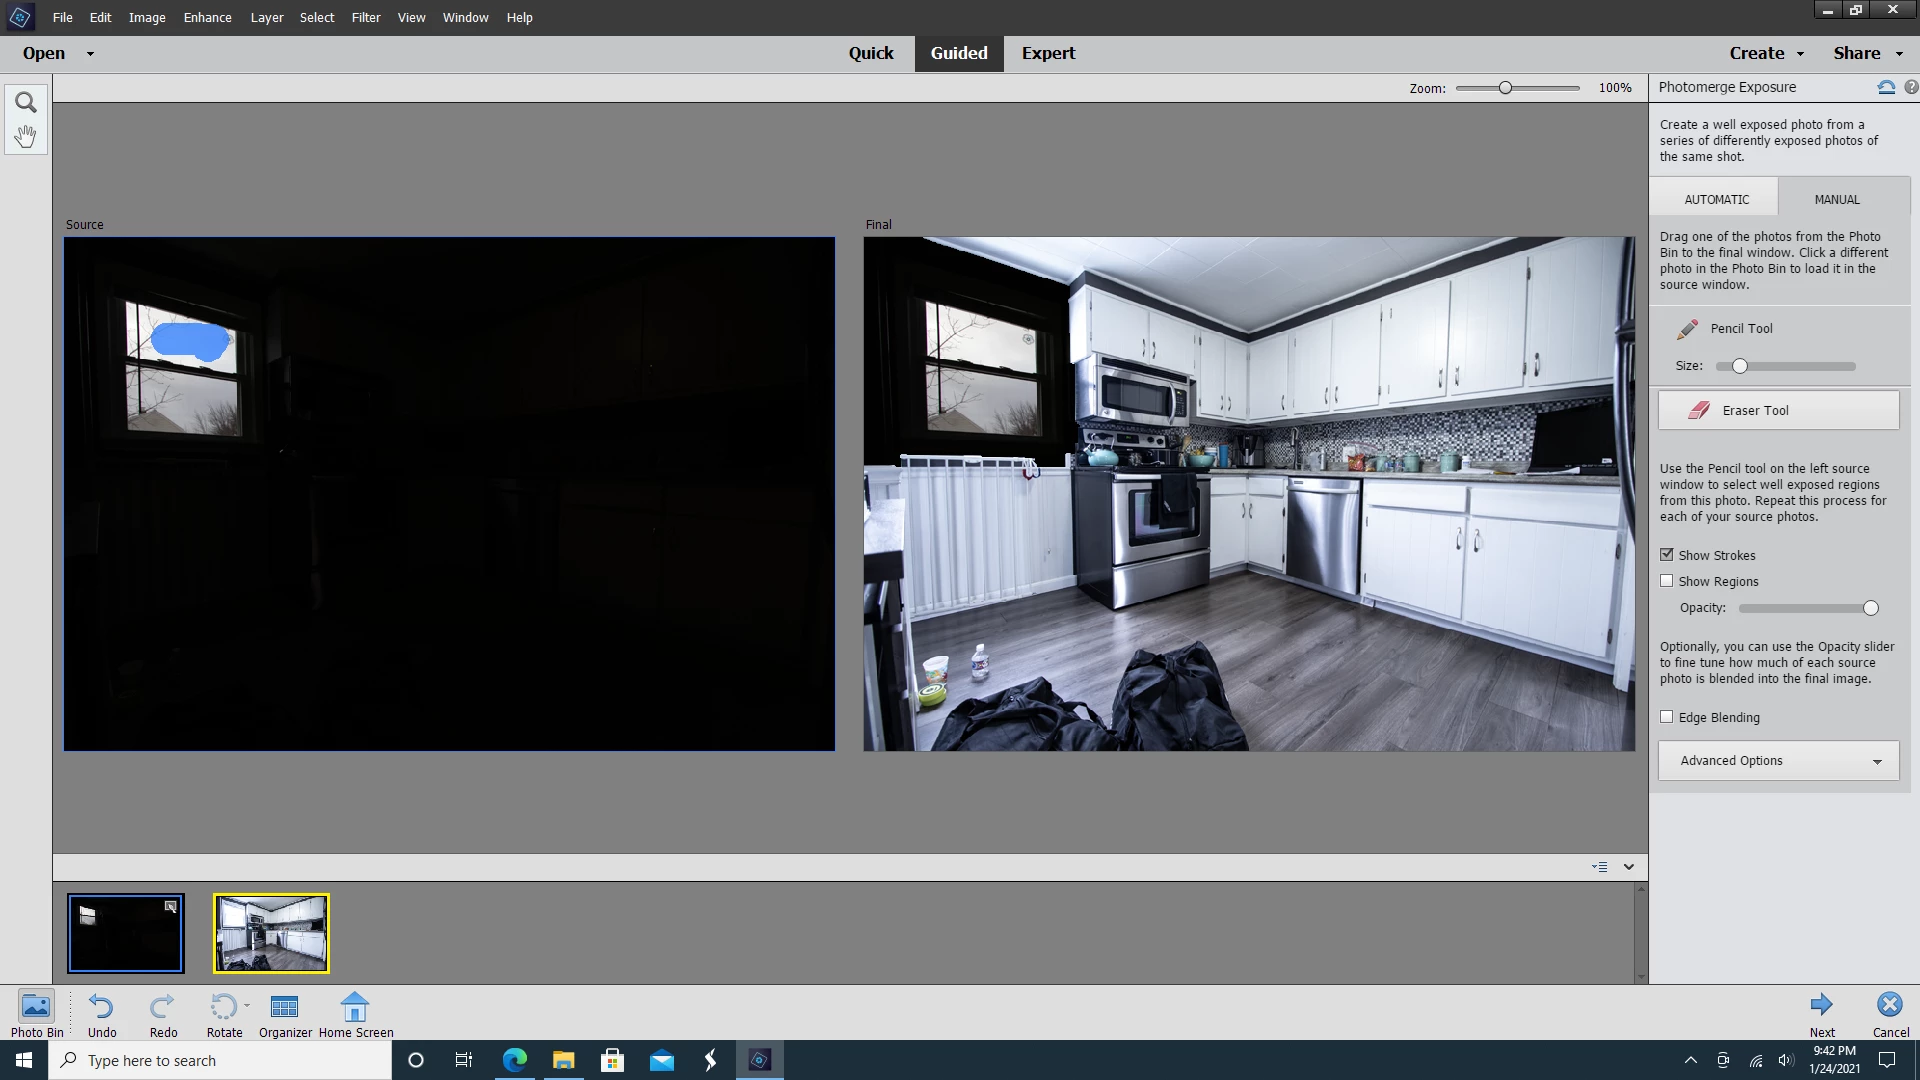Choose the Pencil Tool
Screen dimensions: 1920x1080
pyautogui.click(x=1740, y=328)
